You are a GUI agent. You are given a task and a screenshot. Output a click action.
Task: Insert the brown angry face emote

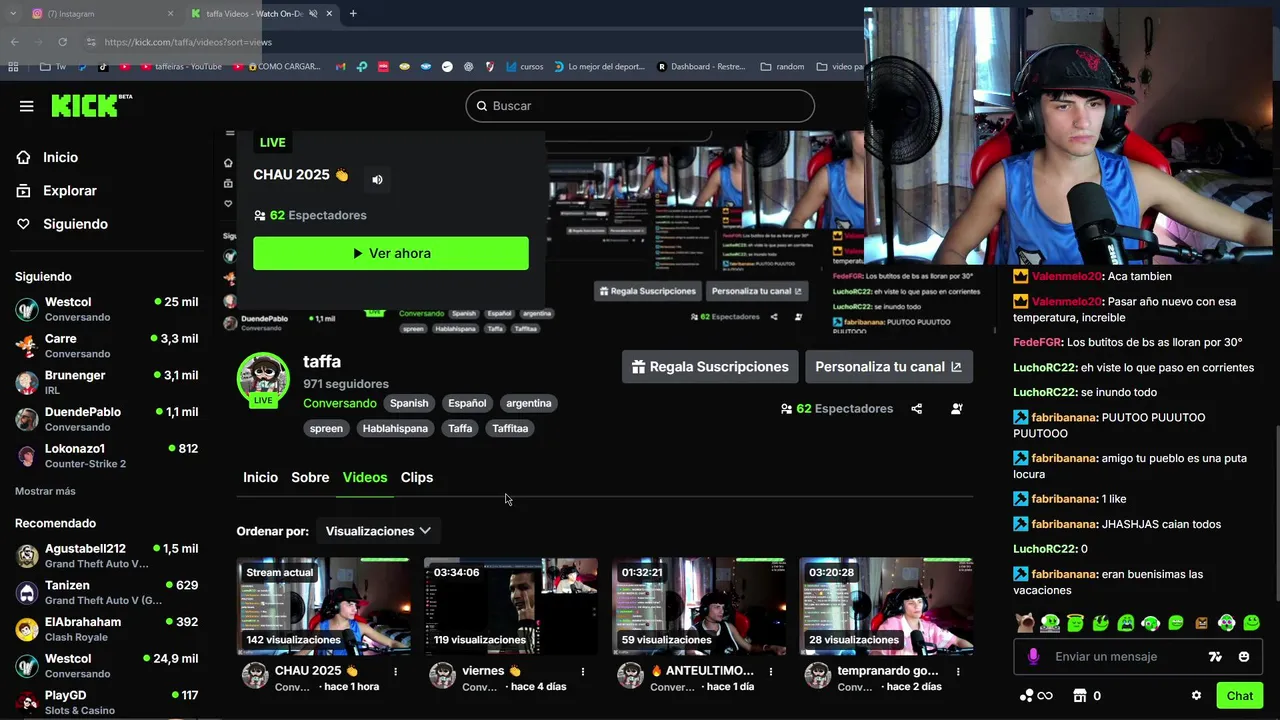(1201, 623)
